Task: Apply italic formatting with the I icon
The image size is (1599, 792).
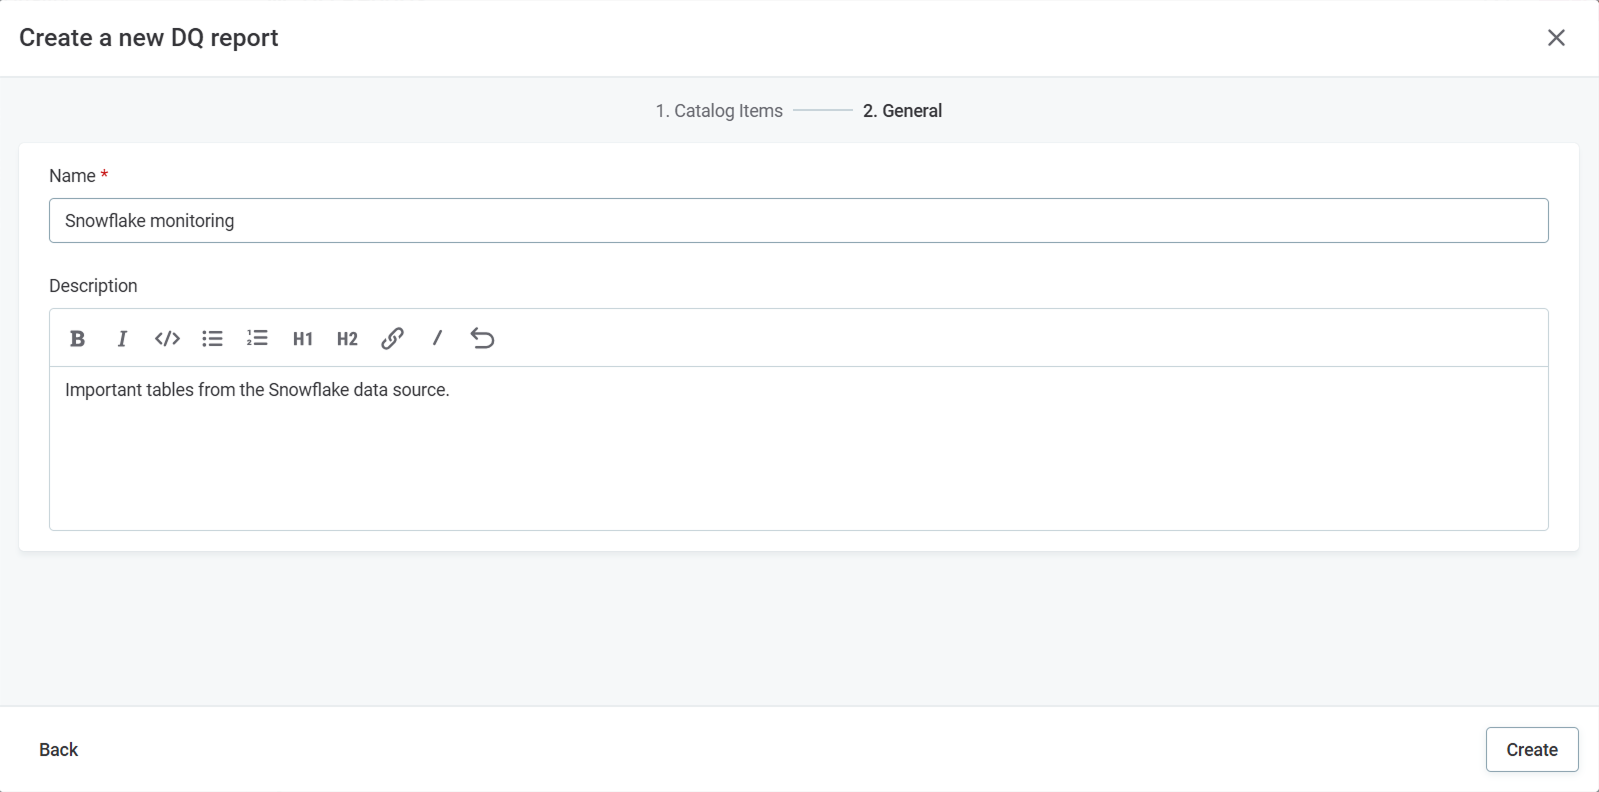Action: pyautogui.click(x=122, y=338)
